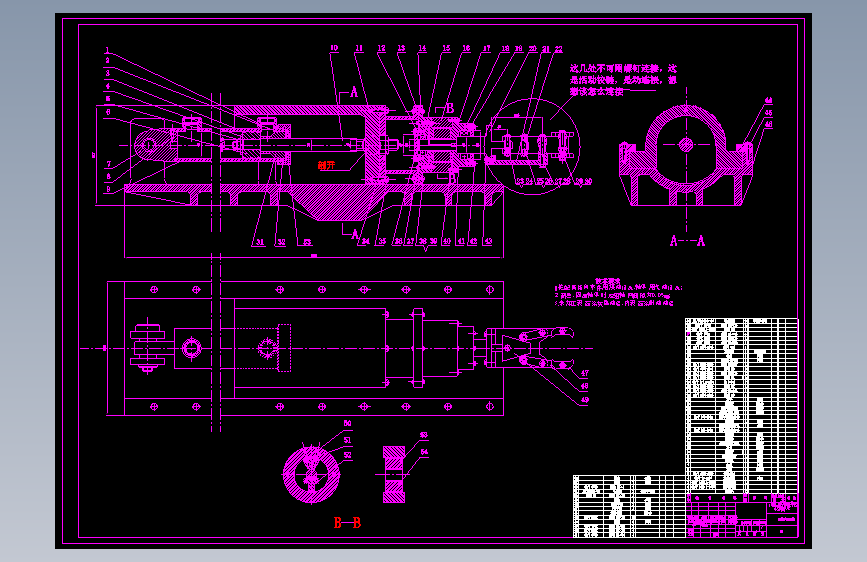The image size is (867, 562).
Task: Click the red "剖开" annotation text
Action: [x=326, y=165]
